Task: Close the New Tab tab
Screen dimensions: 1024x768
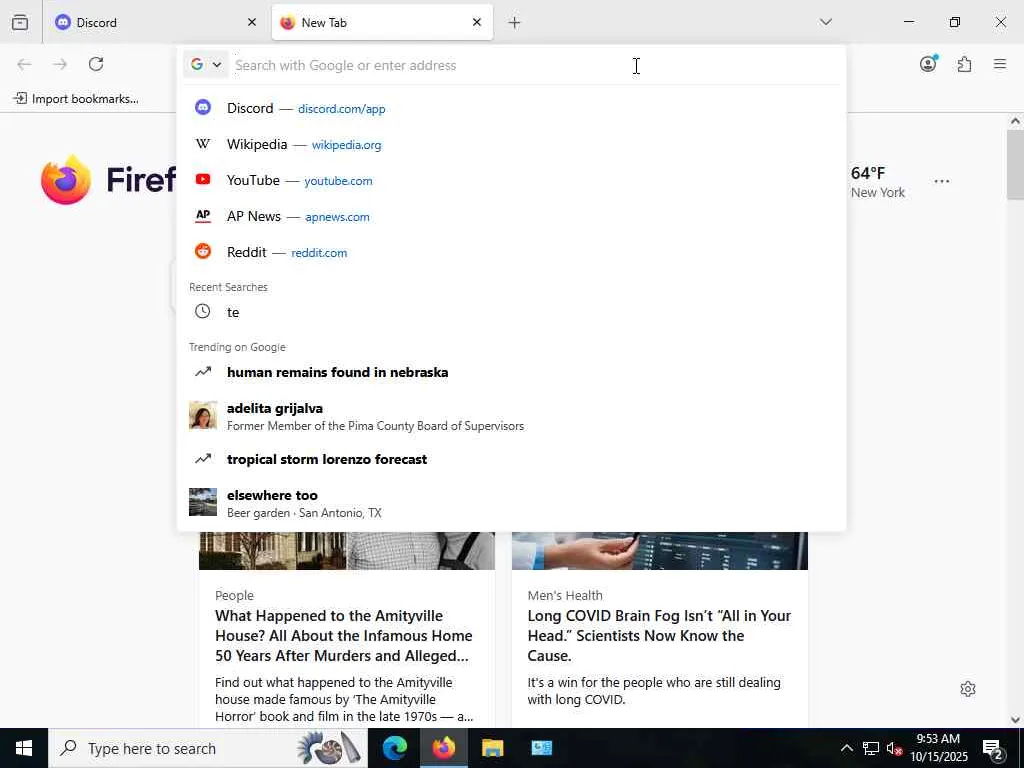Action: click(x=477, y=22)
